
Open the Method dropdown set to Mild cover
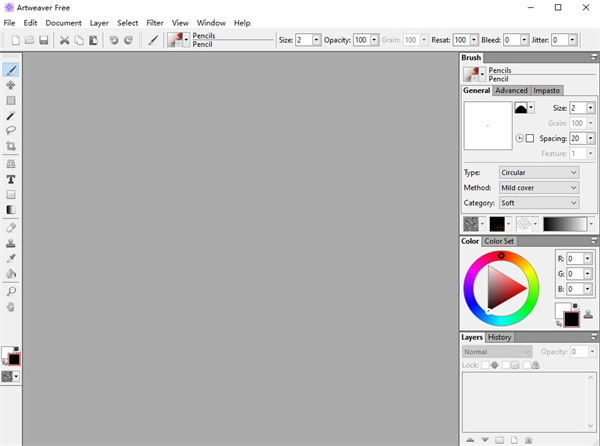coord(538,187)
